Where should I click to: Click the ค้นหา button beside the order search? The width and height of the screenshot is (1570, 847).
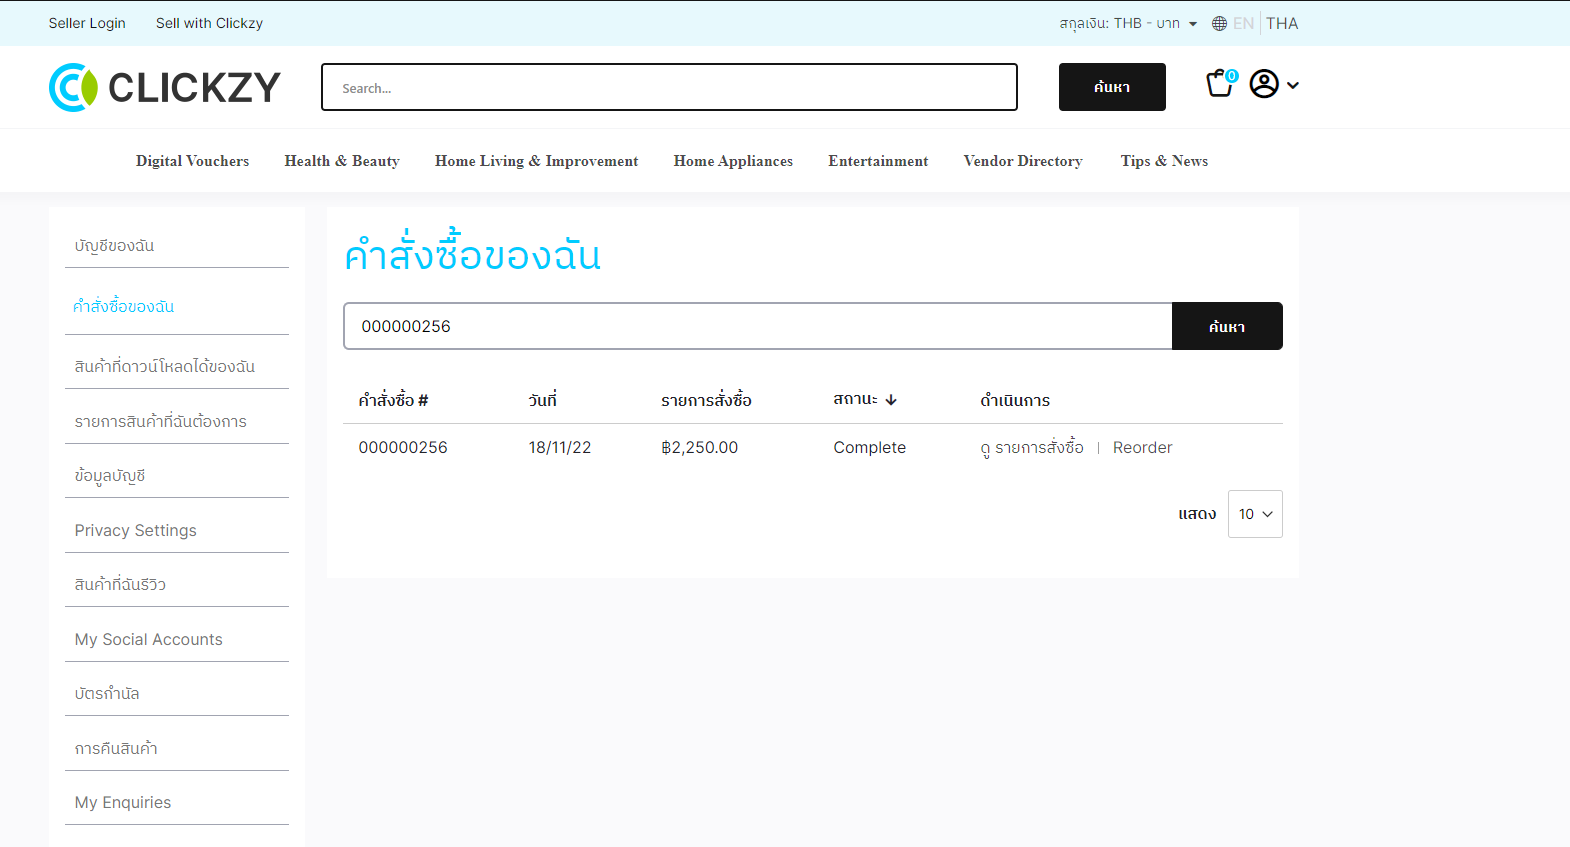[1227, 326]
